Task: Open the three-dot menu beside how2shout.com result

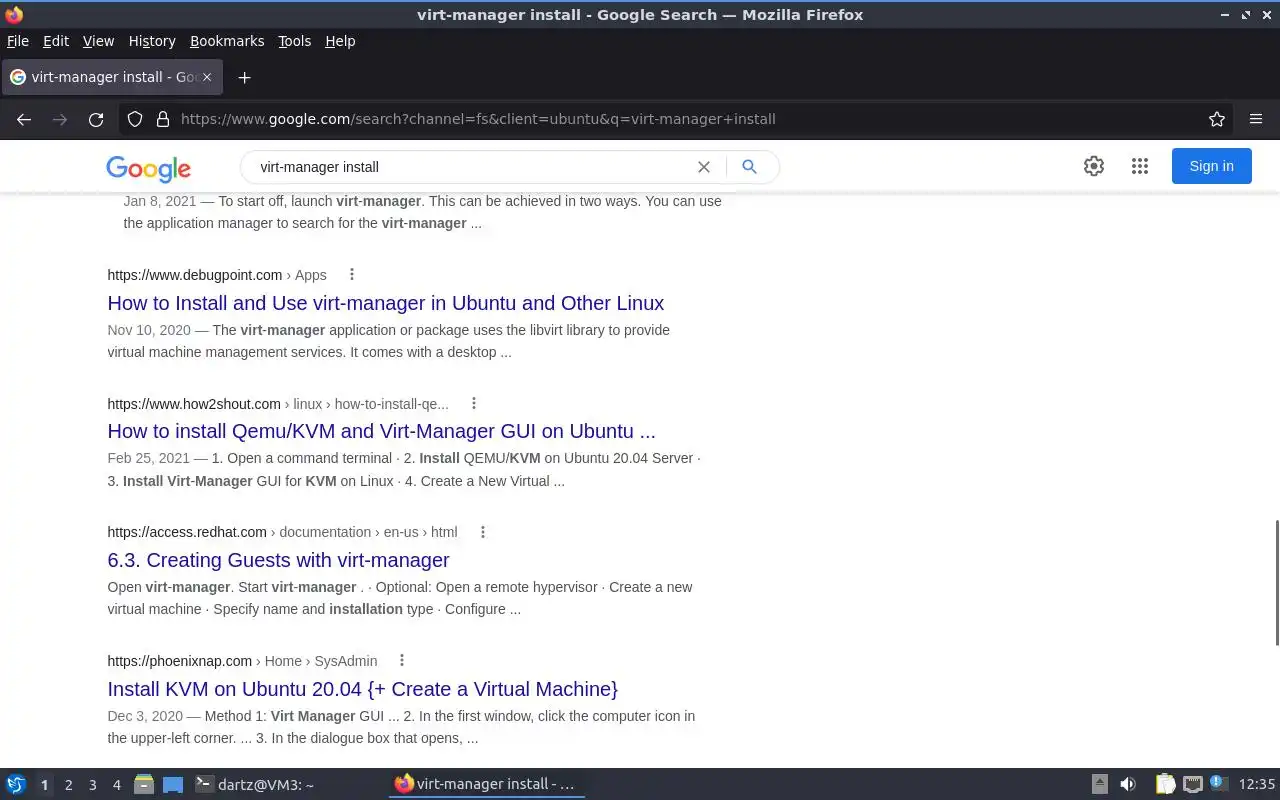Action: [474, 403]
